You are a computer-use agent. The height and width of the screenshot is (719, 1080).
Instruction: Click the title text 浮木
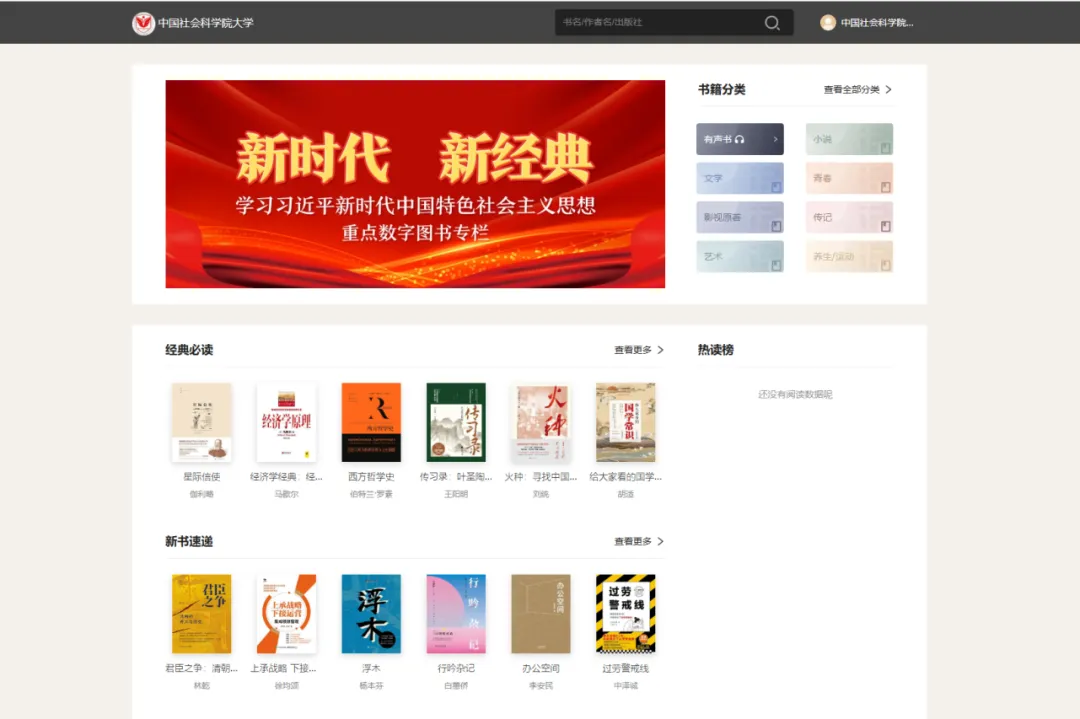[371, 668]
